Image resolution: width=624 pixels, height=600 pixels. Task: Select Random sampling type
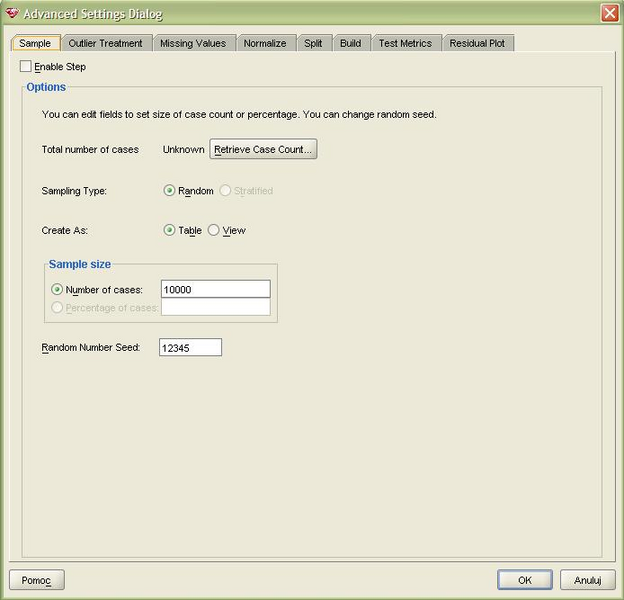point(169,191)
